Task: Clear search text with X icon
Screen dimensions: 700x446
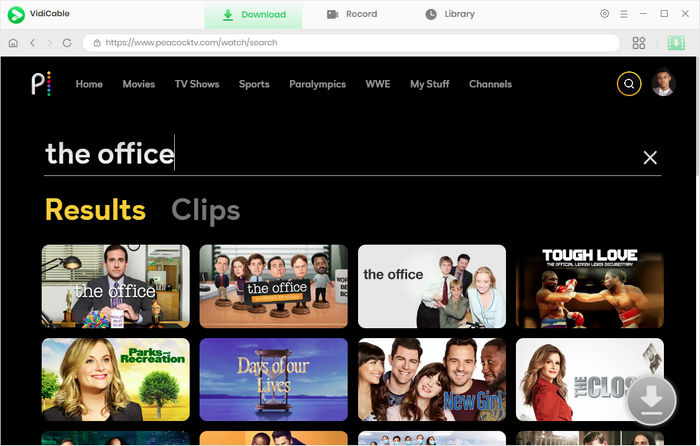Action: pos(650,157)
